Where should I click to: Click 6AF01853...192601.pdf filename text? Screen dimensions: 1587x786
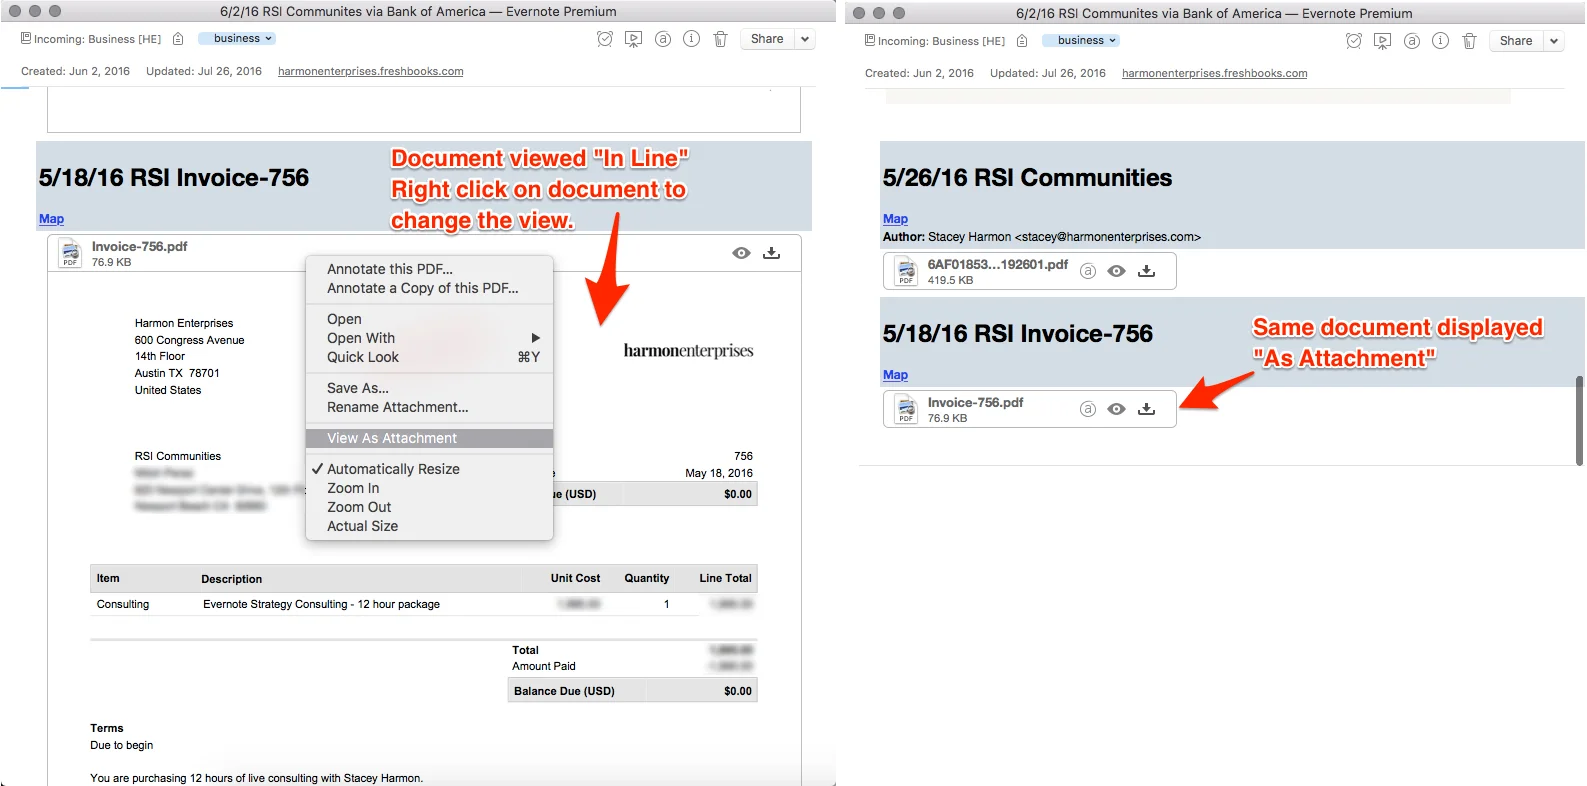coord(997,264)
